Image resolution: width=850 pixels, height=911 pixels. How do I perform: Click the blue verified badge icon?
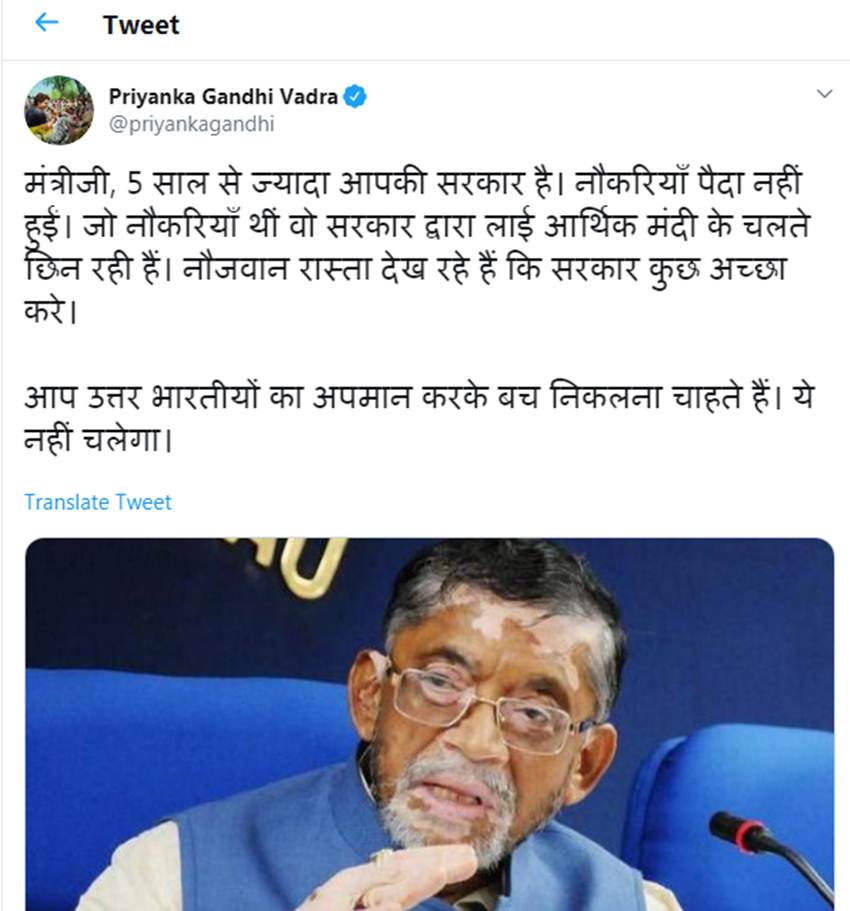[355, 96]
